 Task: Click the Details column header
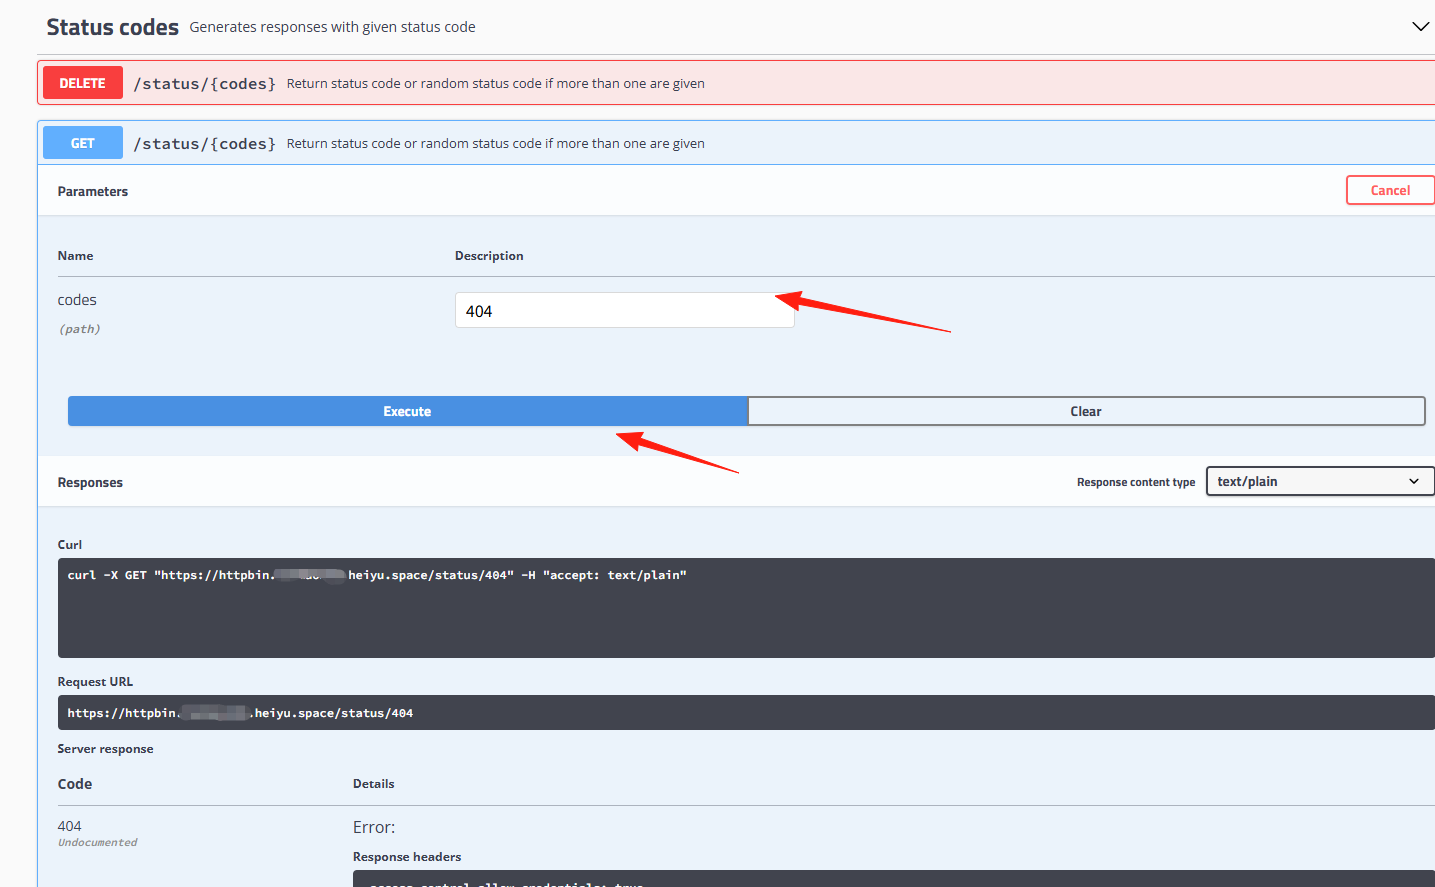373,784
